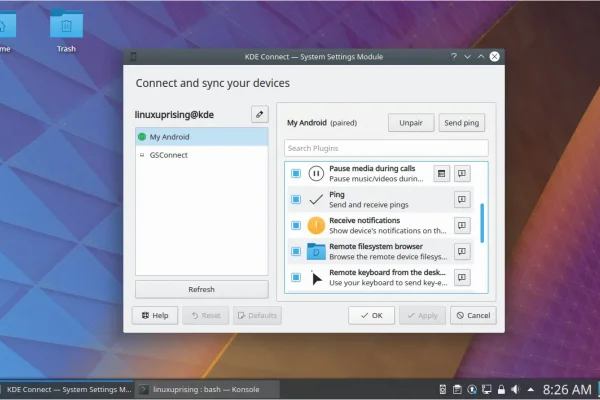Open the clipboard tray icon in the panel
The height and width of the screenshot is (400, 600).
(x=457, y=390)
